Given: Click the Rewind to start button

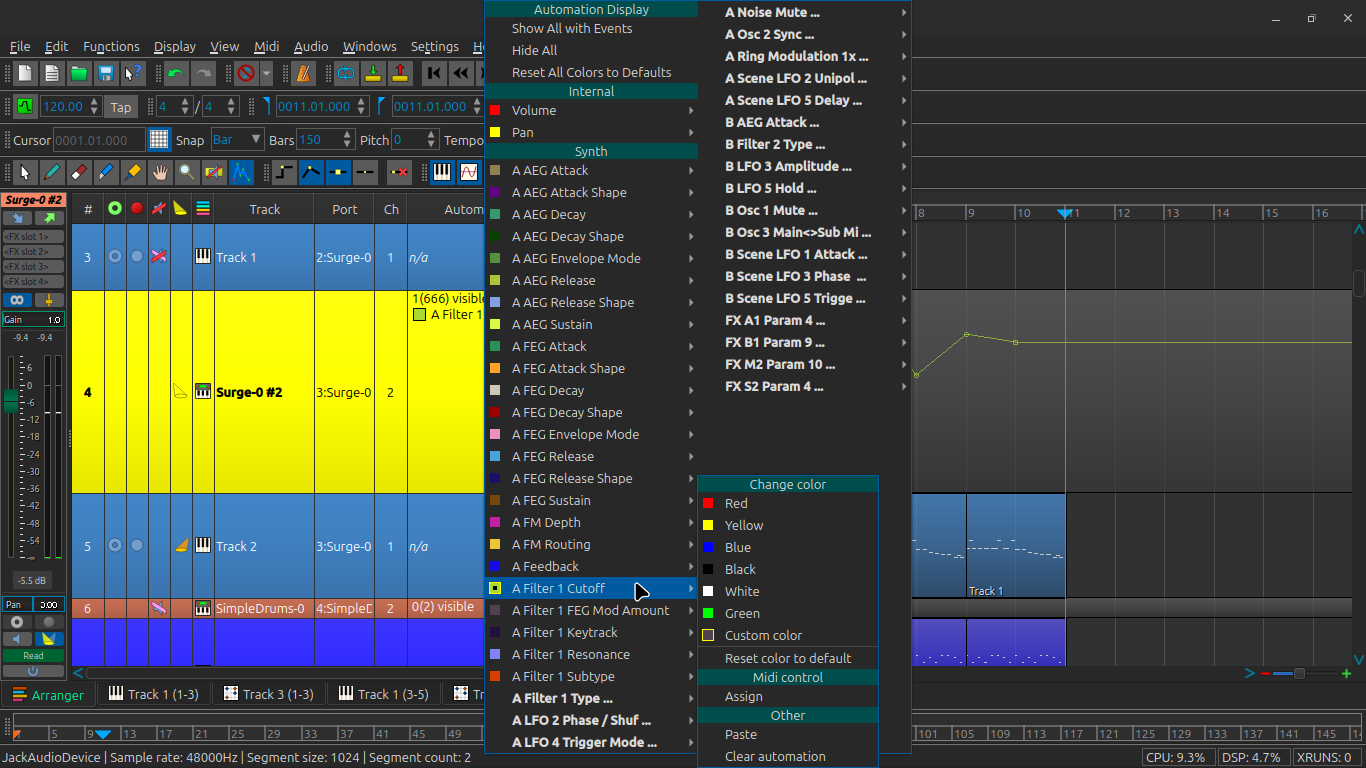Looking at the screenshot, I should point(433,73).
